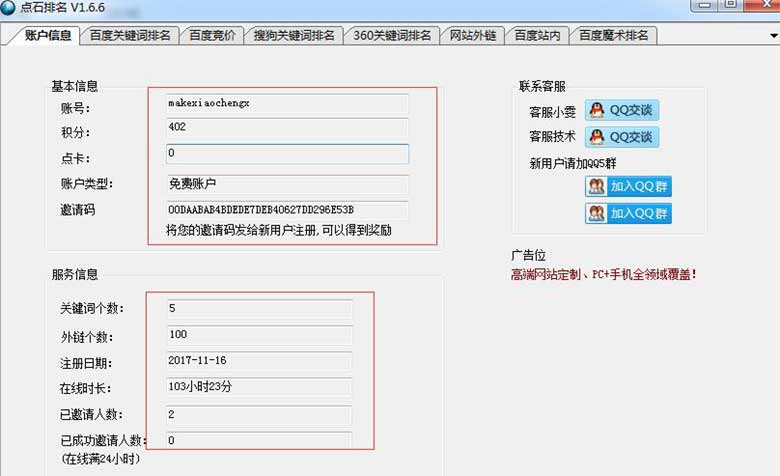The height and width of the screenshot is (476, 780).
Task: Expand the tab overflow dropdown arrow
Action: [774, 36]
